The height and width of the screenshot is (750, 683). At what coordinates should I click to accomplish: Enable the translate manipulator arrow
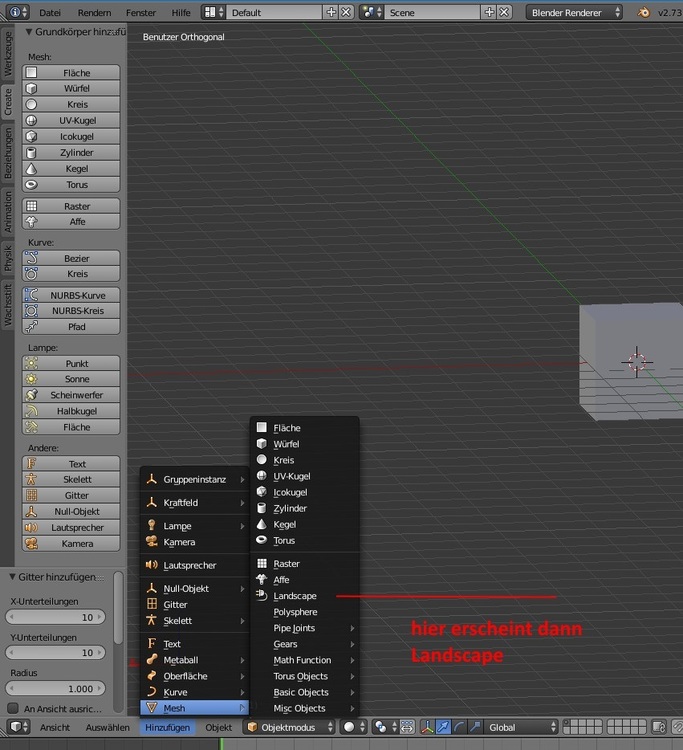[x=443, y=728]
